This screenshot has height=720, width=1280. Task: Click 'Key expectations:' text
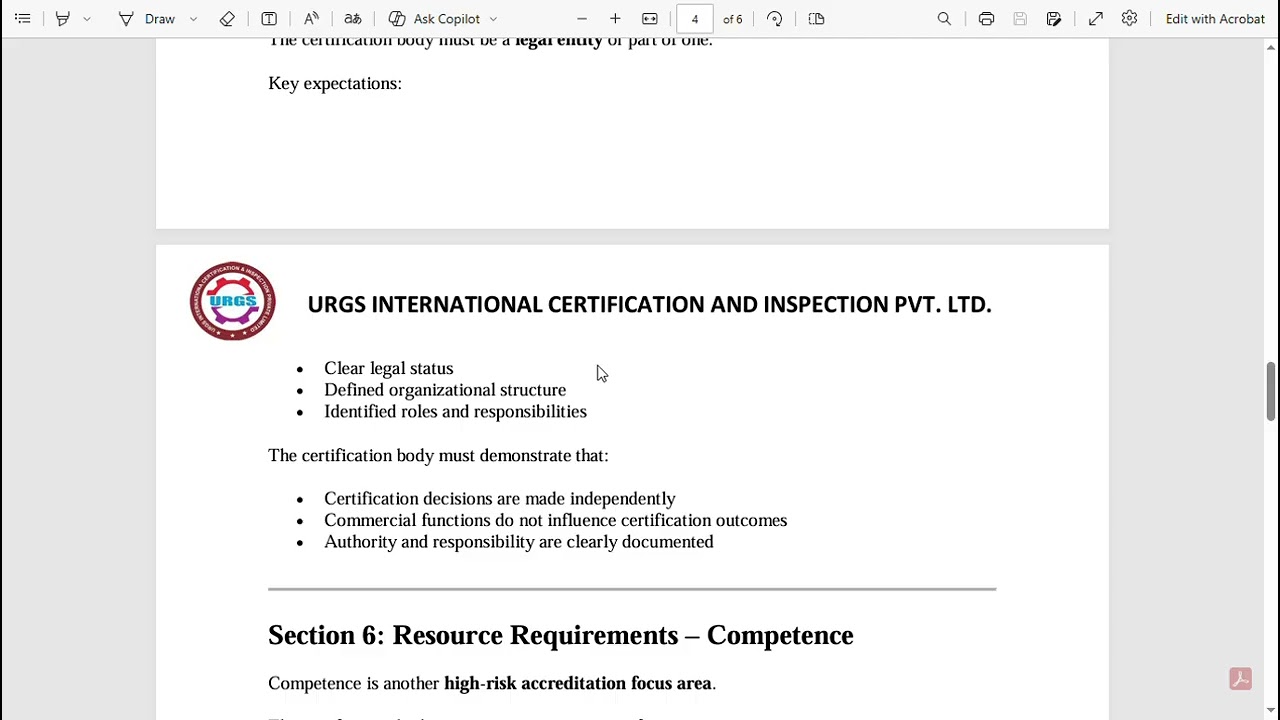coord(335,83)
